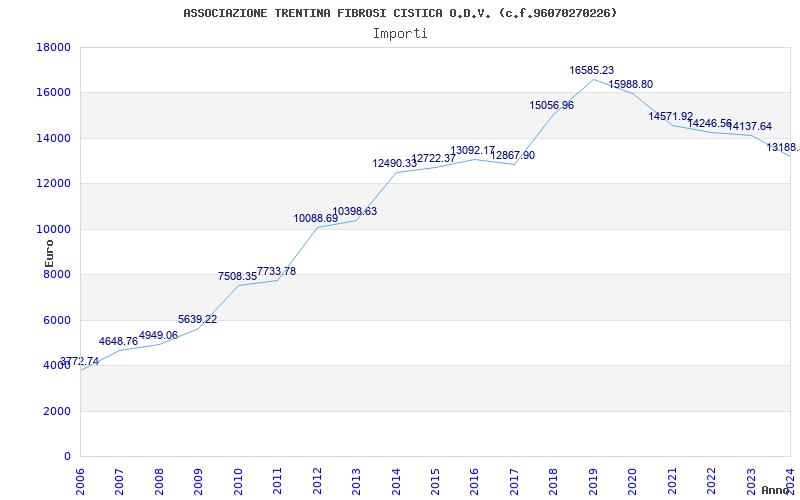Select the 4949.06 value label
Image resolution: width=800 pixels, height=500 pixels.
pyautogui.click(x=158, y=335)
